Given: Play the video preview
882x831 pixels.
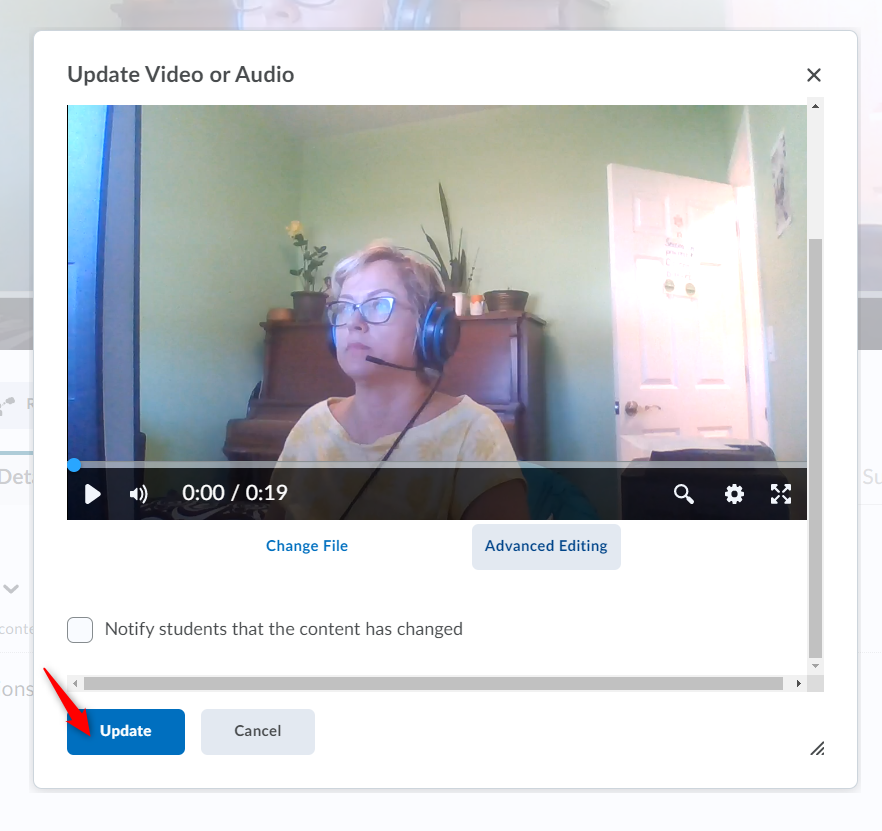Looking at the screenshot, I should coord(92,493).
